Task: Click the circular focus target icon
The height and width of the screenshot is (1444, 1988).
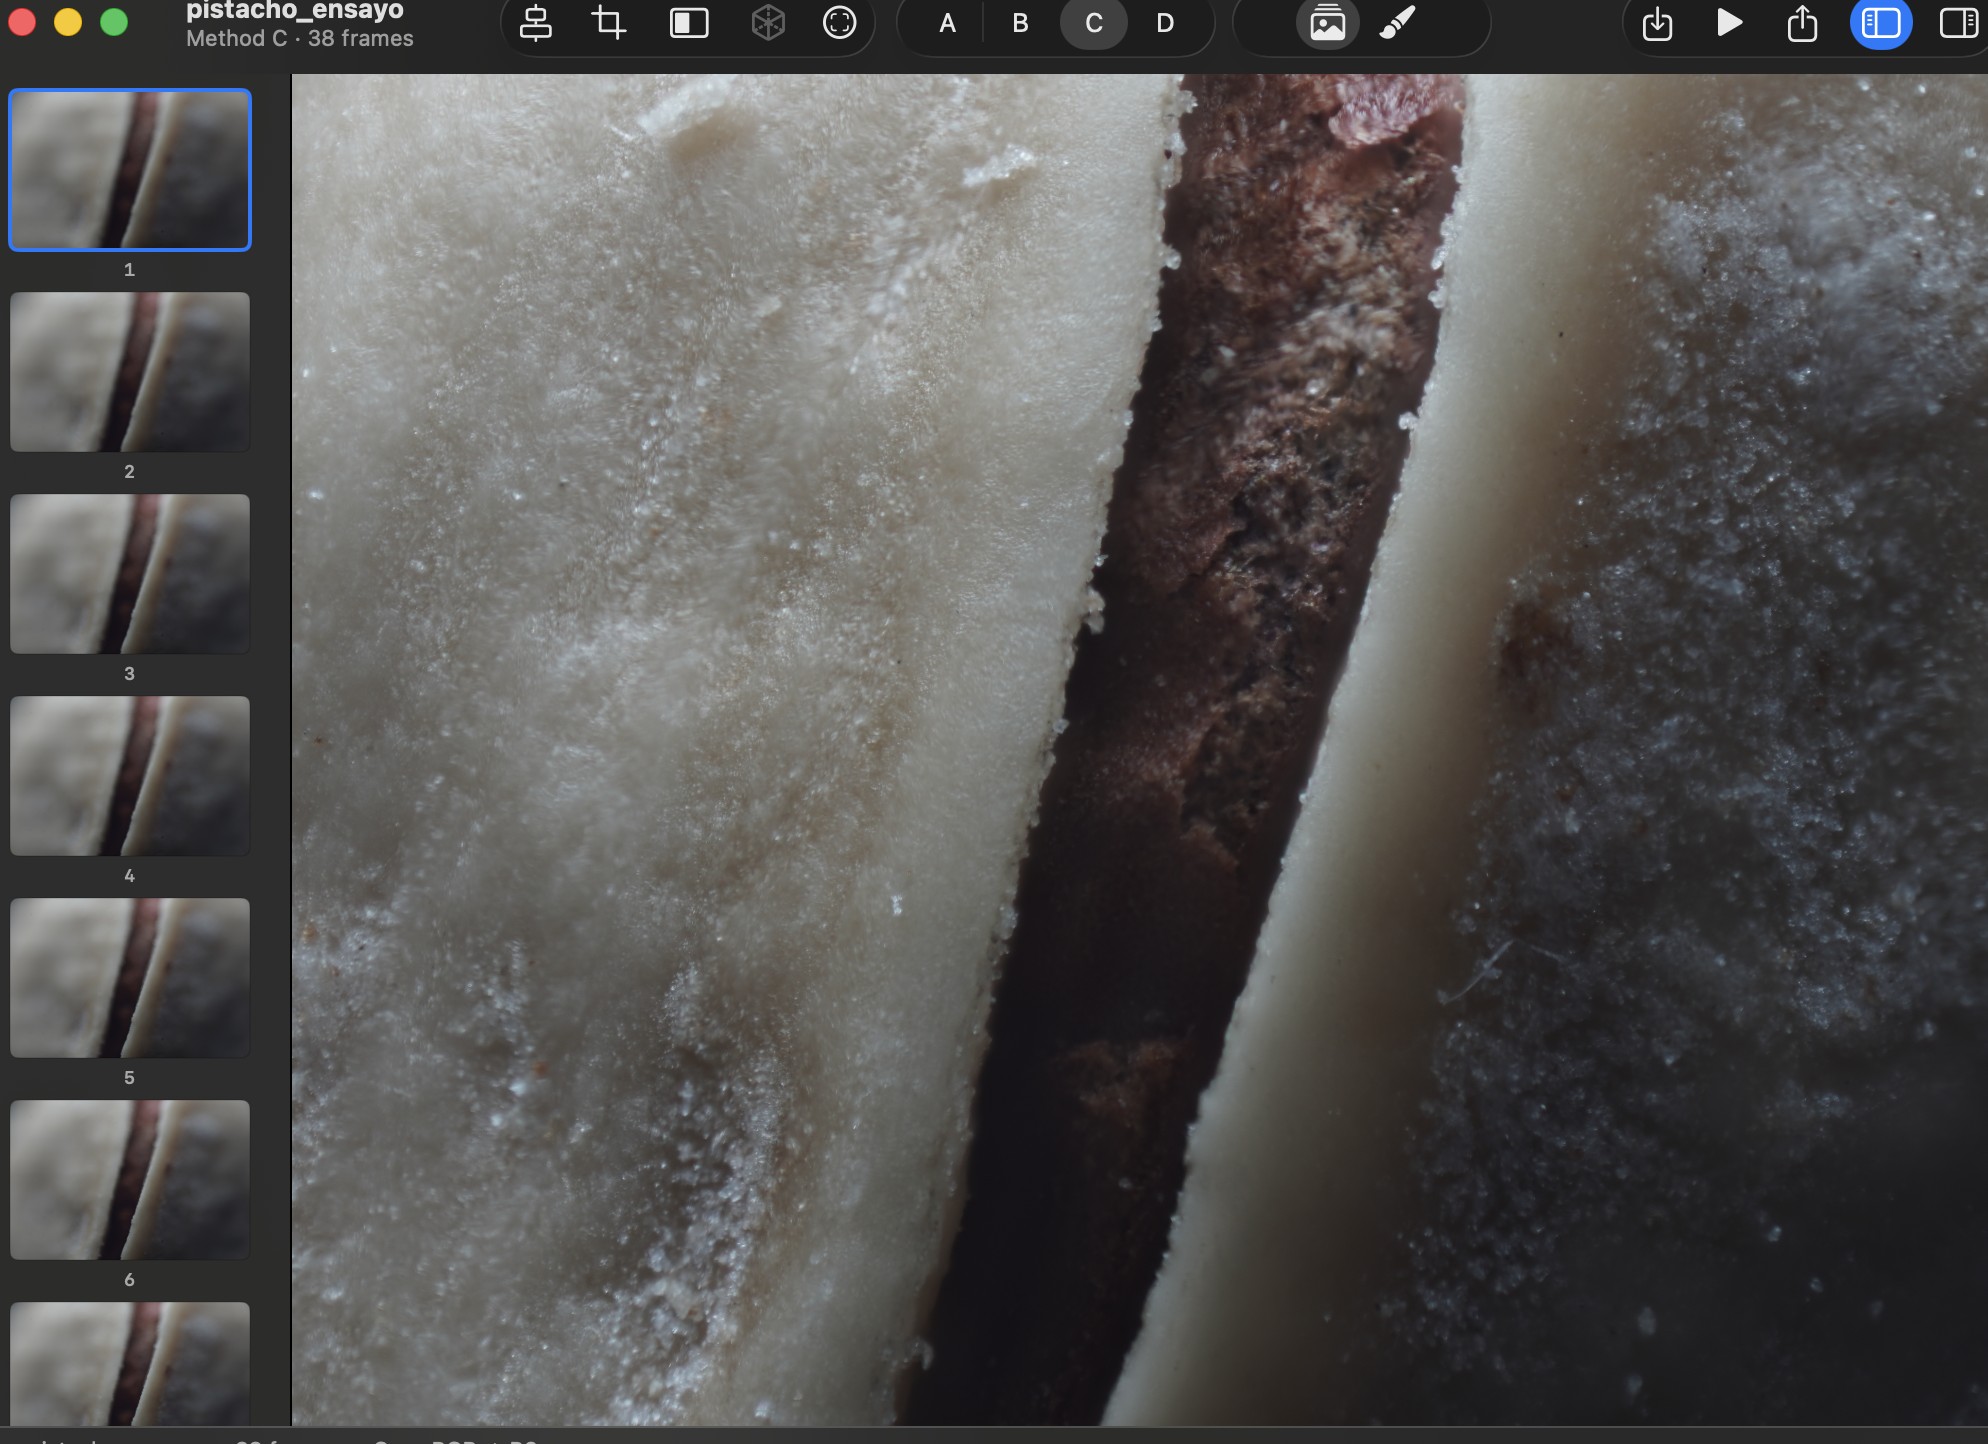Action: tap(840, 23)
